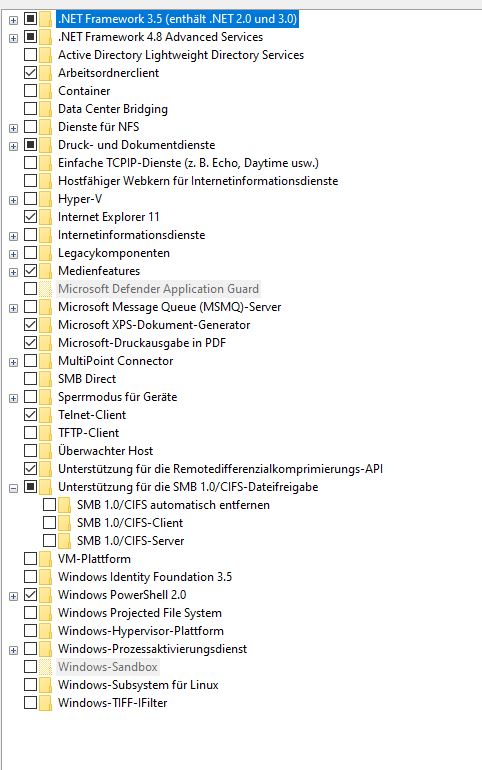Click folder icon beside Überwachter Host
Image resolution: width=482 pixels, height=770 pixels.
[46, 451]
